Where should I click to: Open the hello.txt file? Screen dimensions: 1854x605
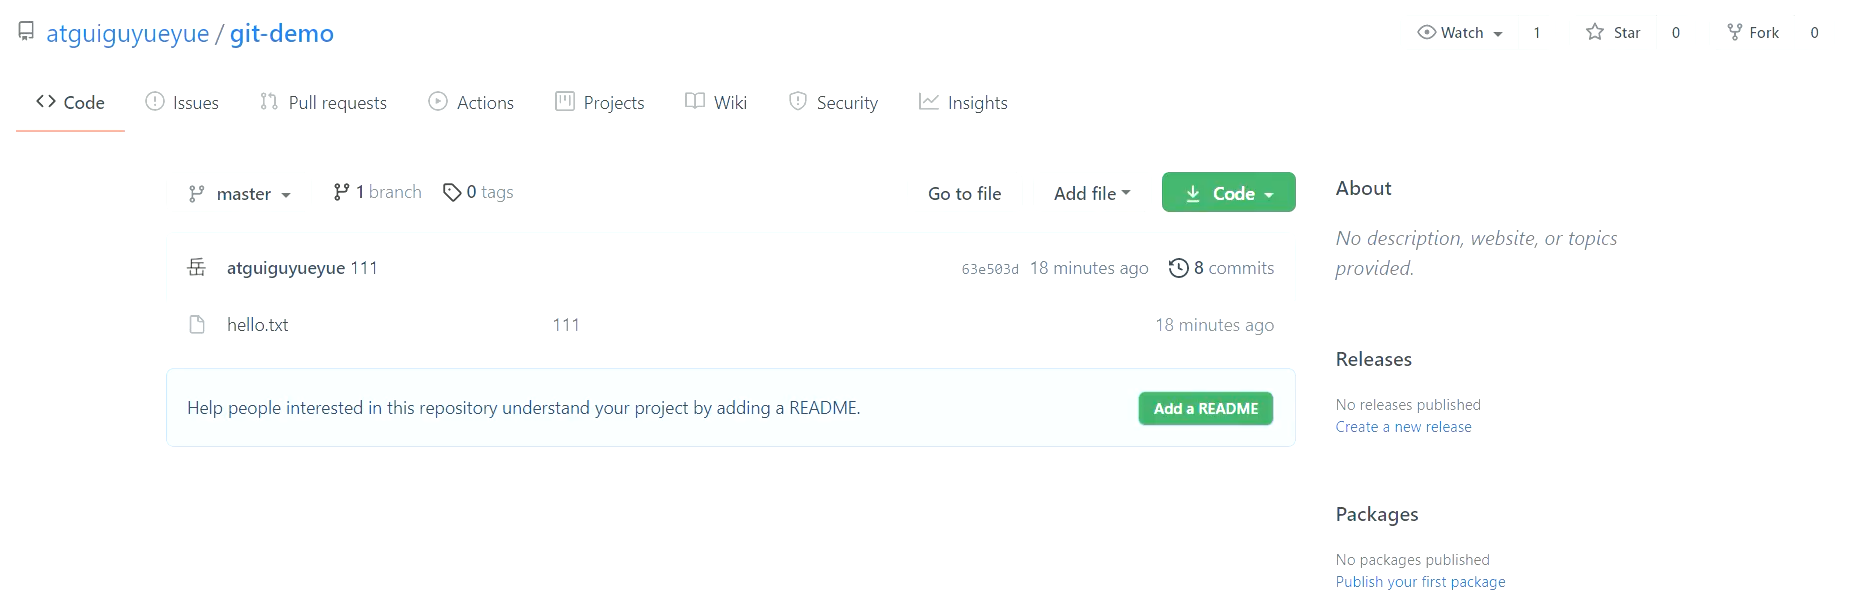(x=258, y=325)
